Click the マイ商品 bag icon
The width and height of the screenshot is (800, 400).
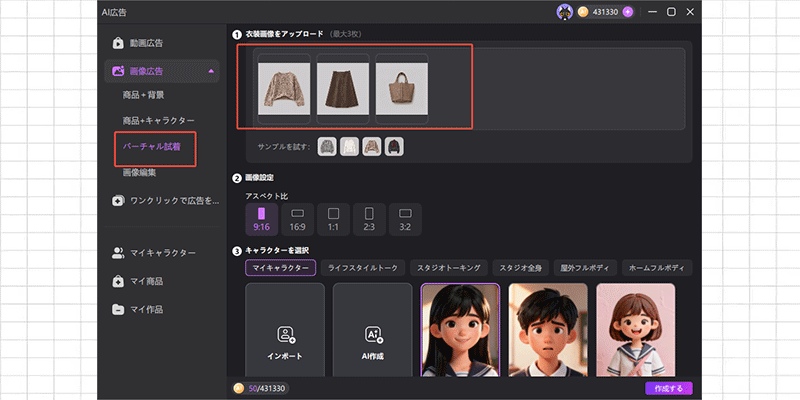118,281
